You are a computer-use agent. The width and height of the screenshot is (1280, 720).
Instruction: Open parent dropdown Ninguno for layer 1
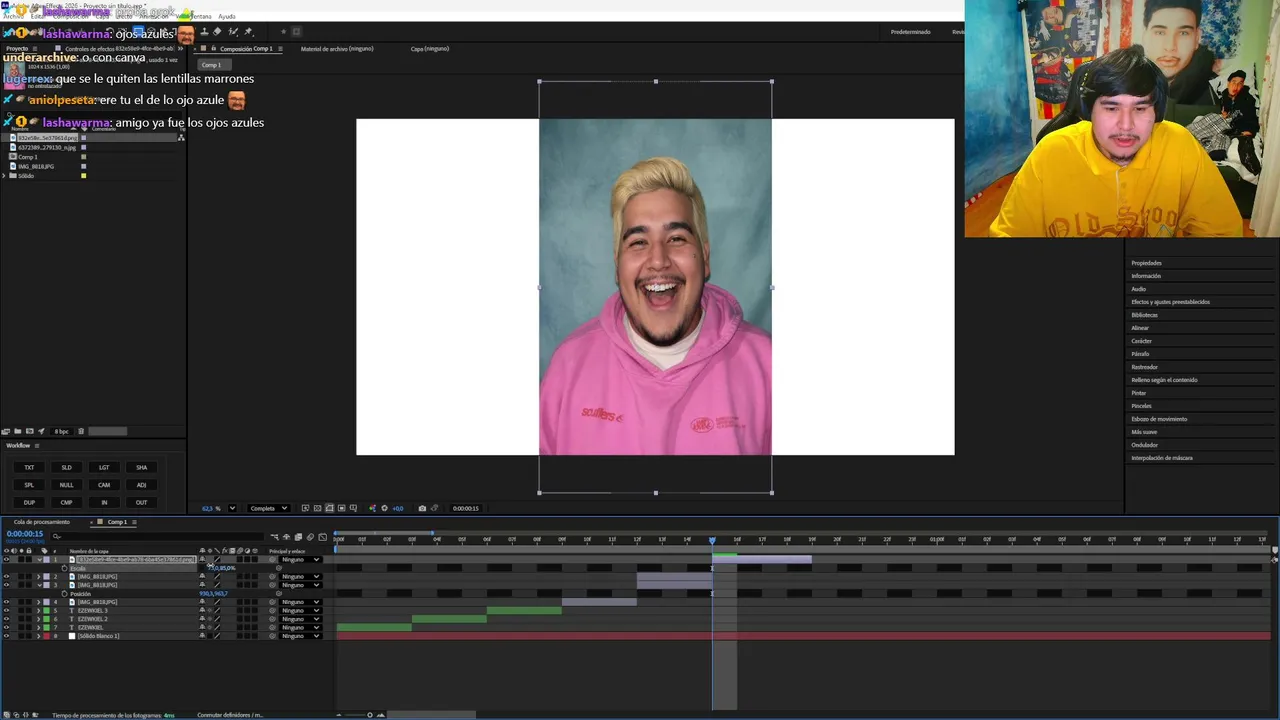(300, 559)
